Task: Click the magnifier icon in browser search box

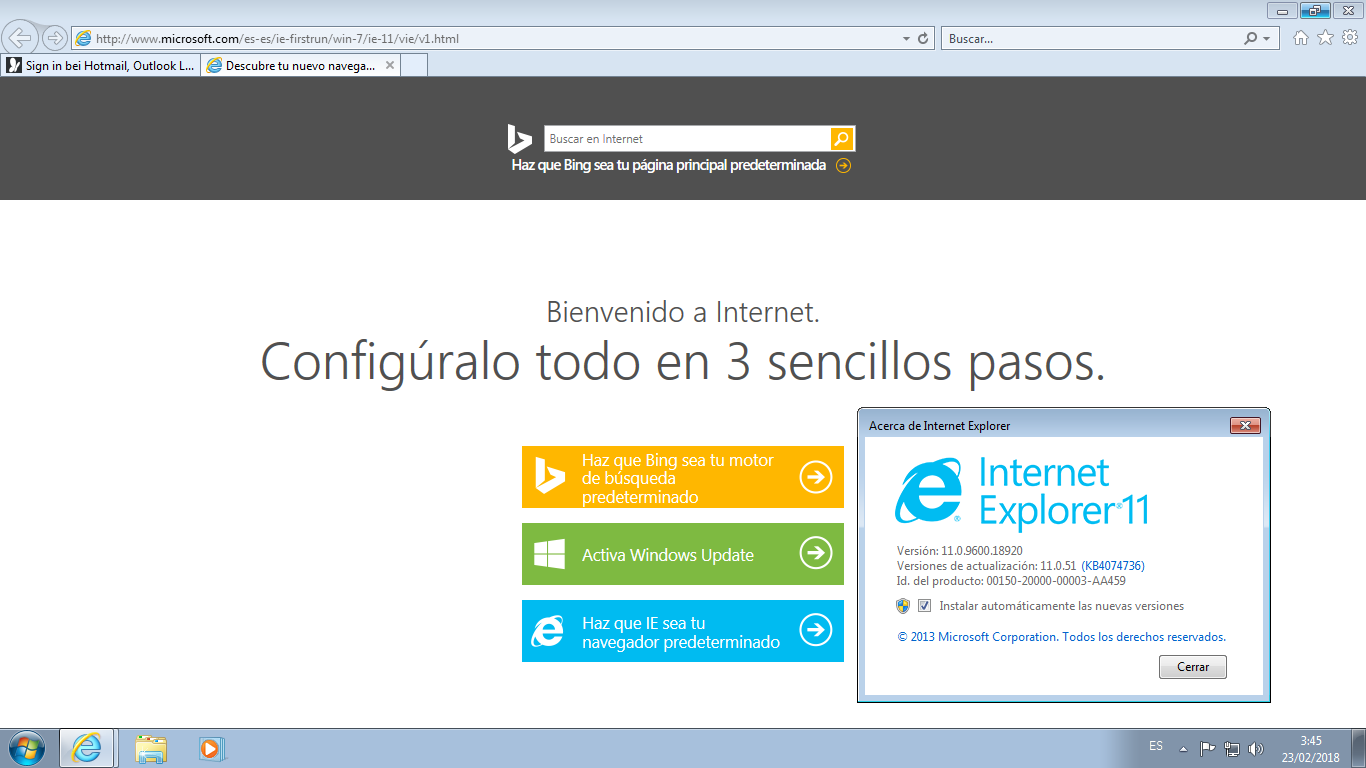Action: pos(1250,39)
